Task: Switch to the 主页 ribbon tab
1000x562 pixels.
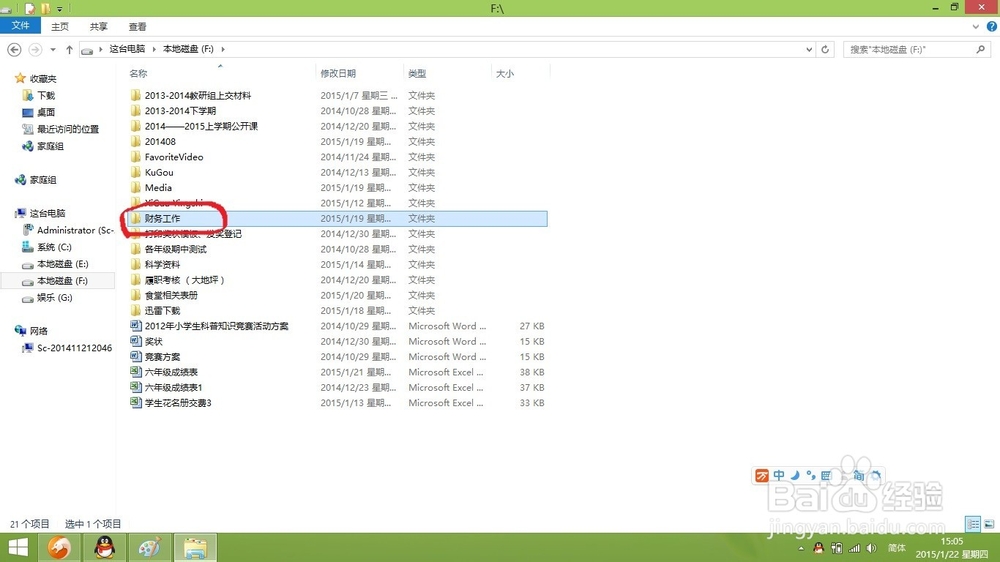Action: coord(60,26)
